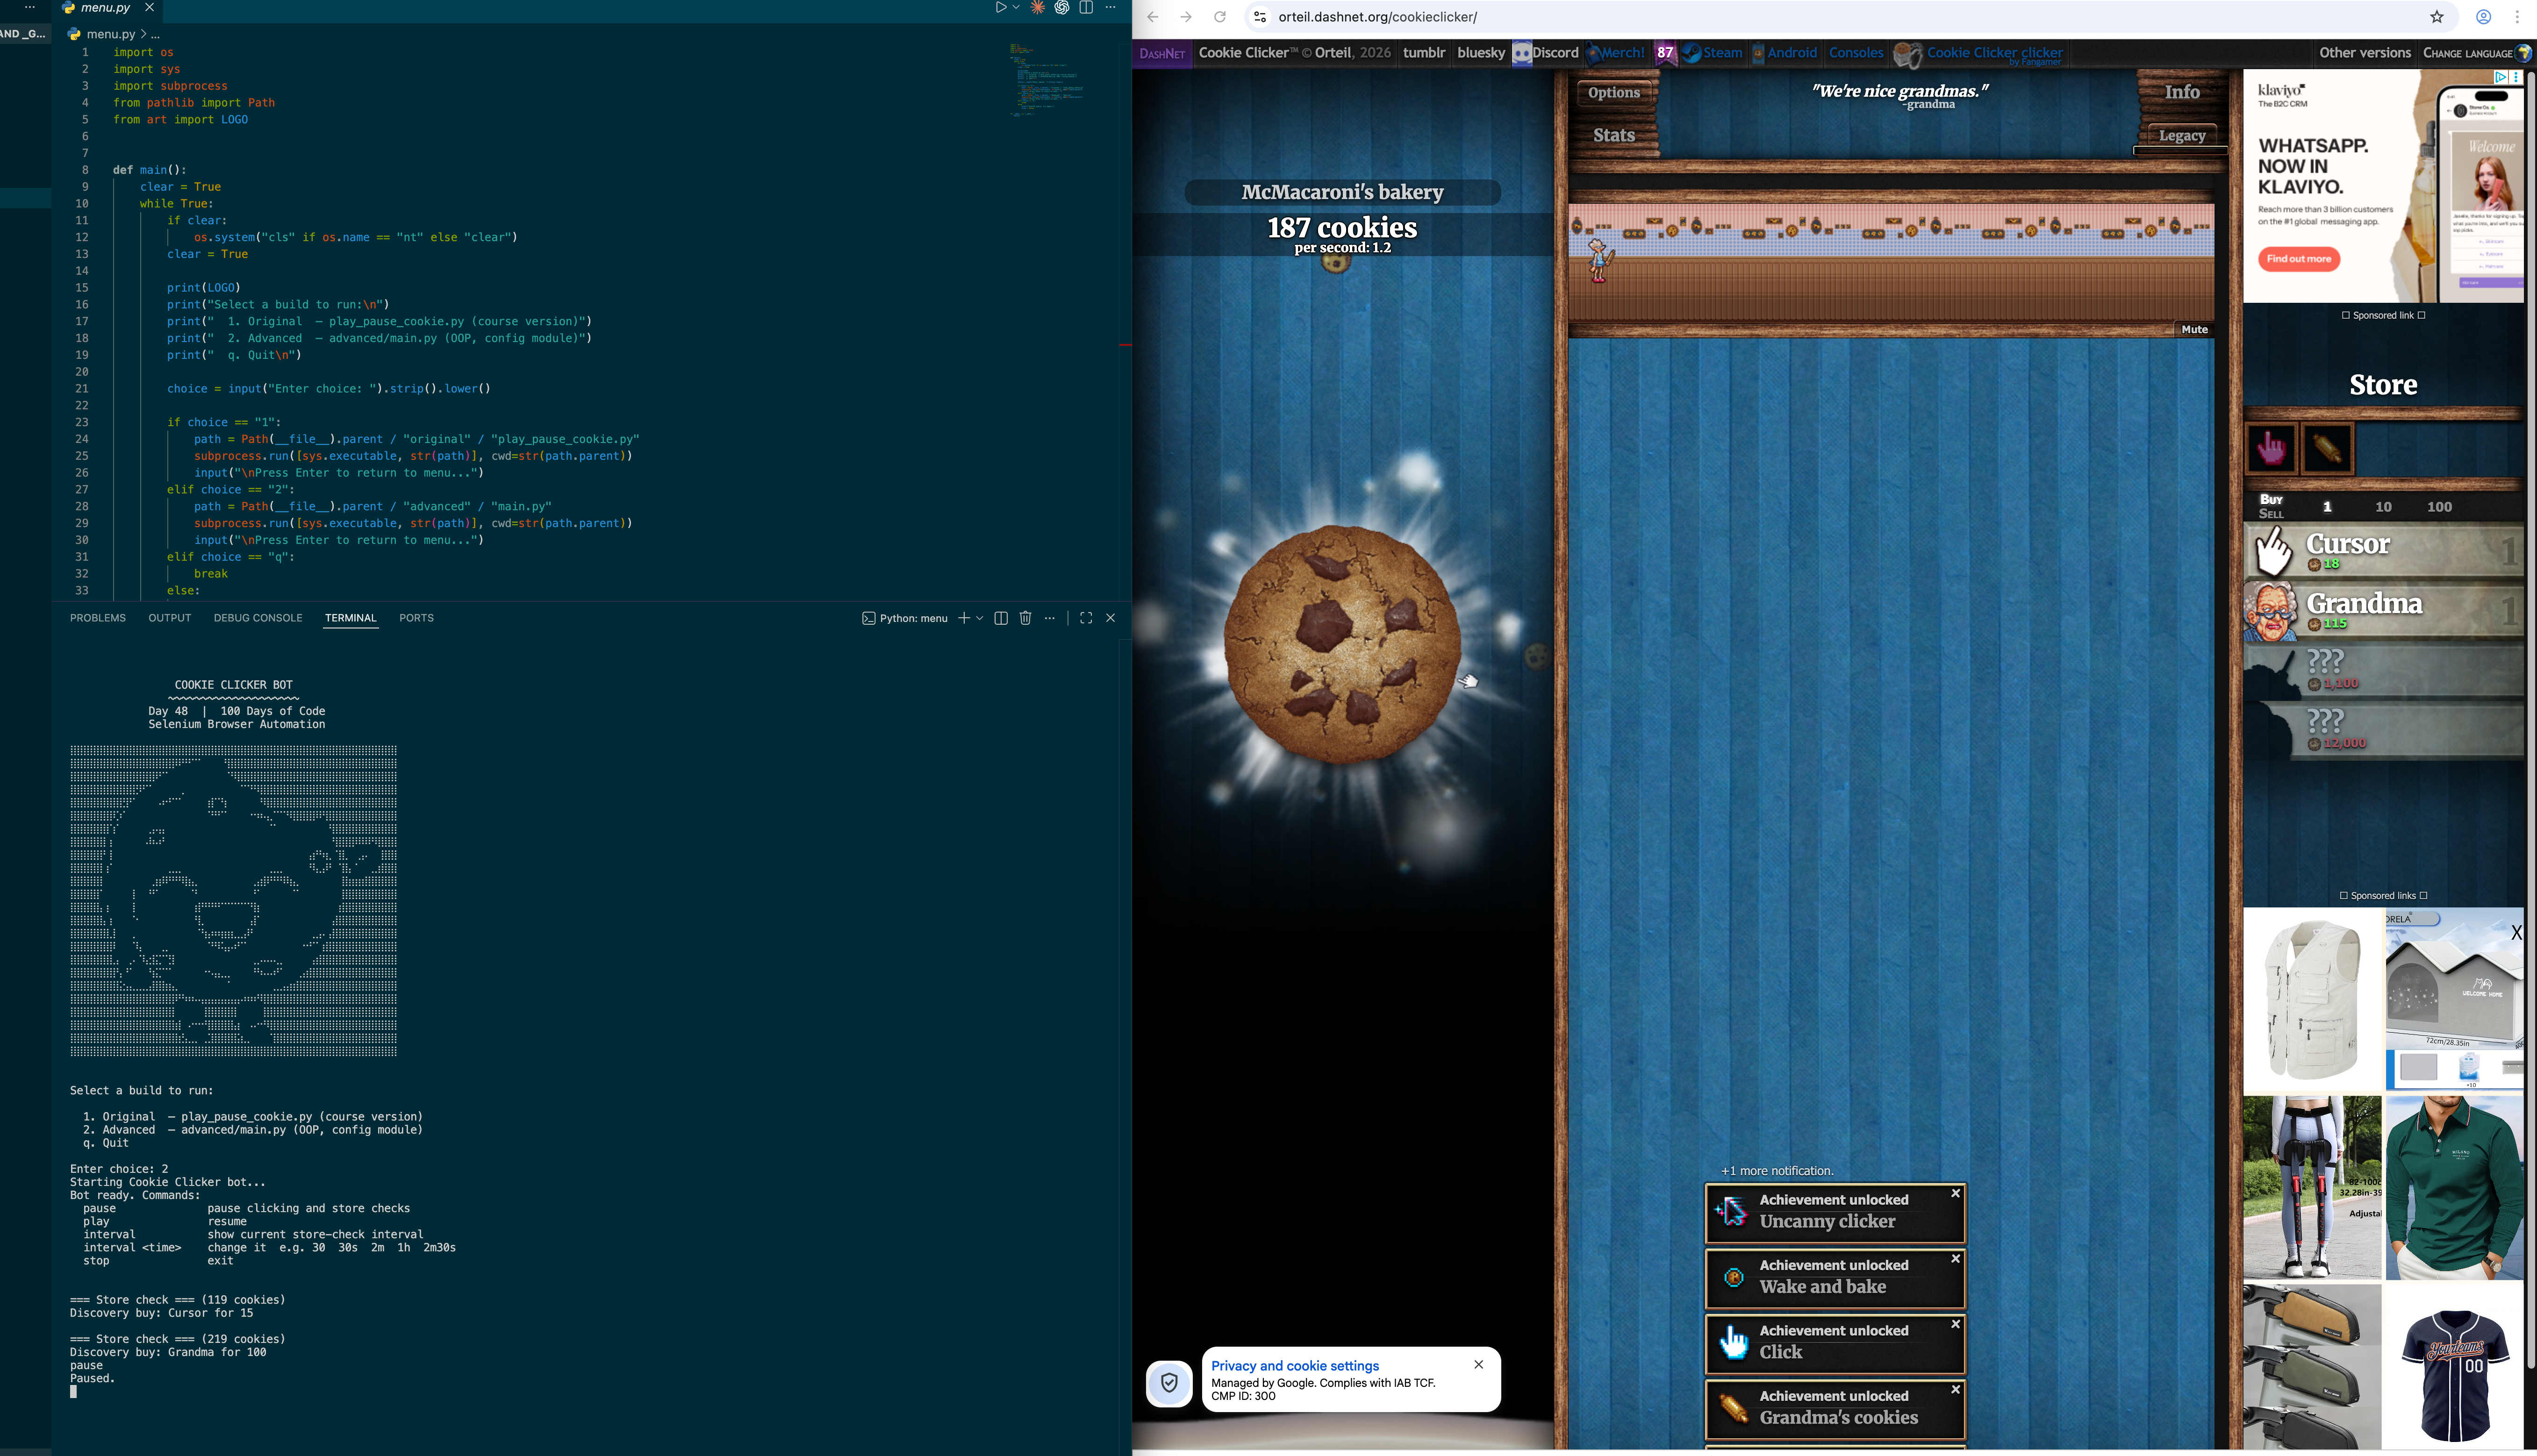Split the editor with the split-editor icon
Image resolution: width=2537 pixels, height=1456 pixels.
coord(1086,7)
